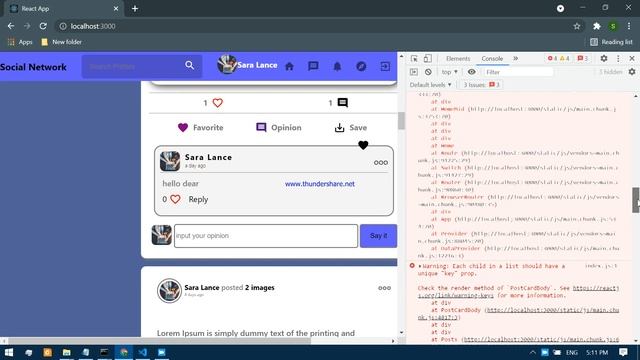
Task: Open the discover compass icon
Action: tap(361, 66)
